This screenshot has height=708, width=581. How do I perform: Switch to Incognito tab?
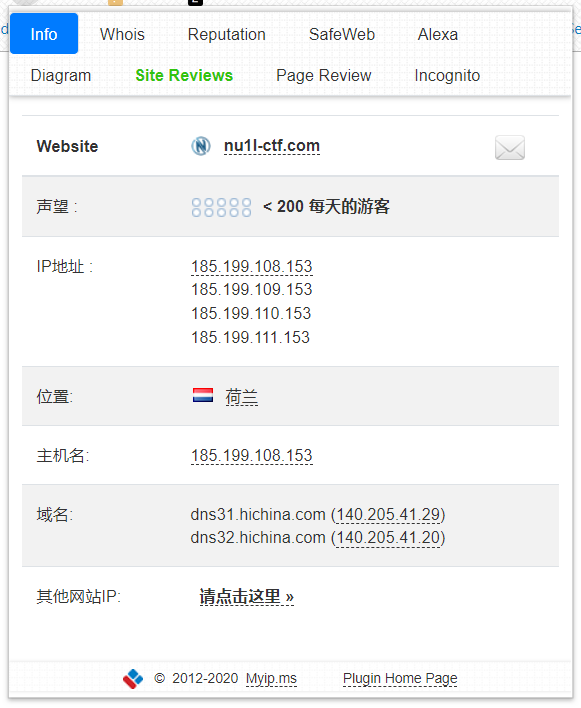(x=447, y=75)
